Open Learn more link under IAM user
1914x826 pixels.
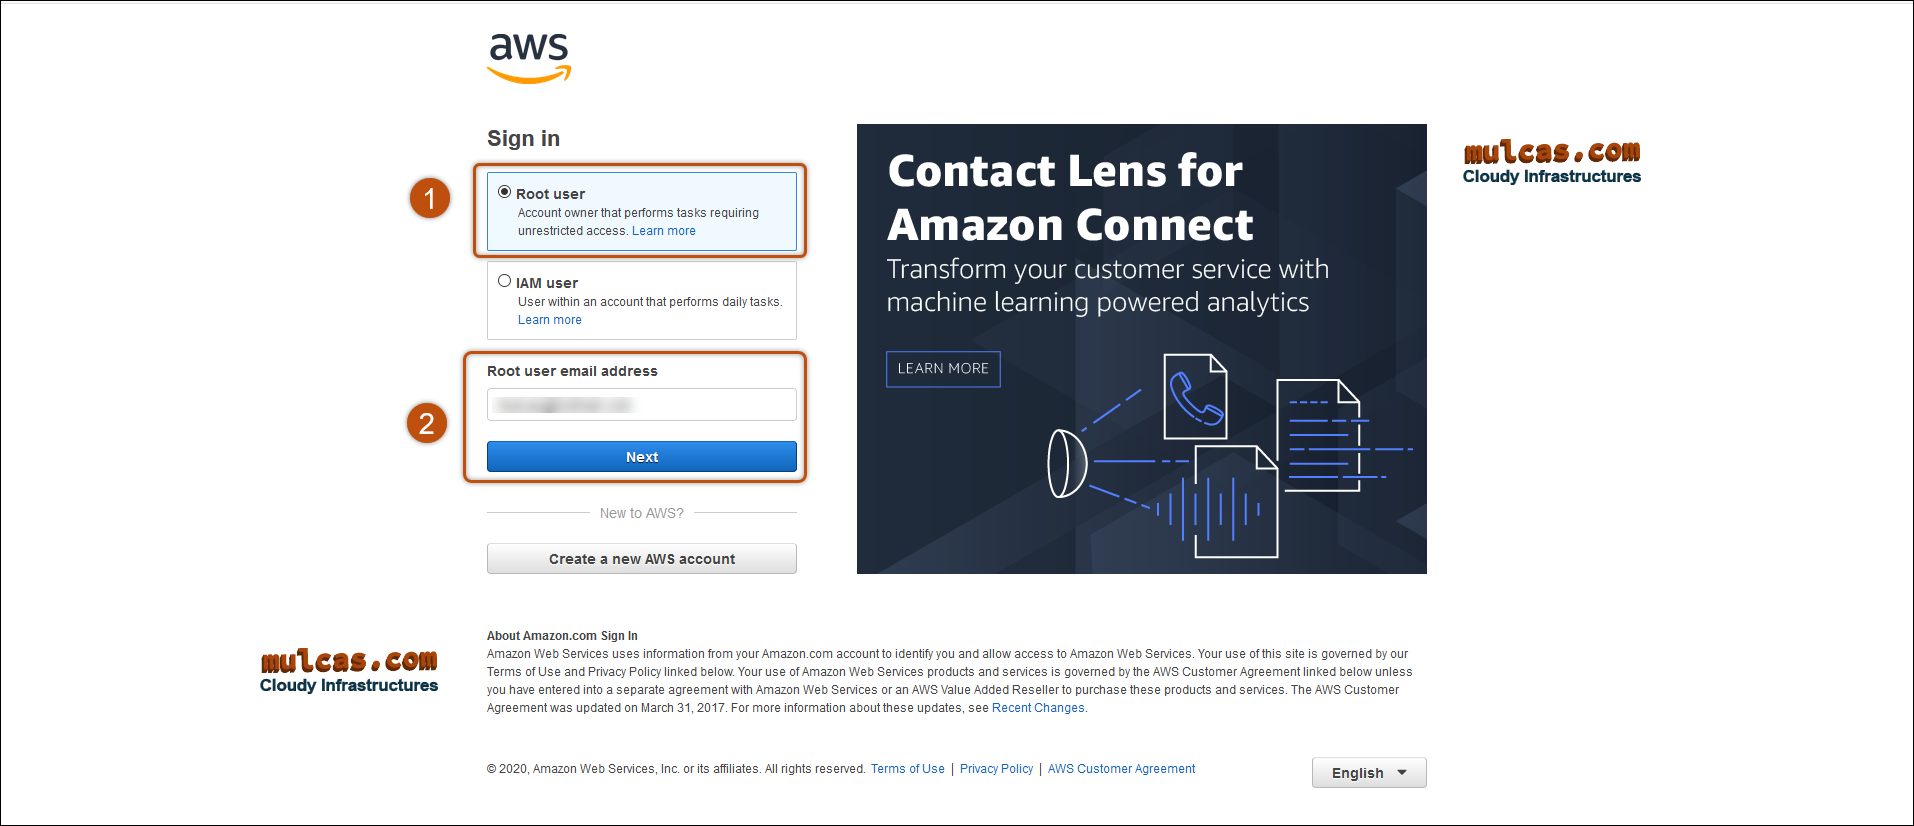550,320
